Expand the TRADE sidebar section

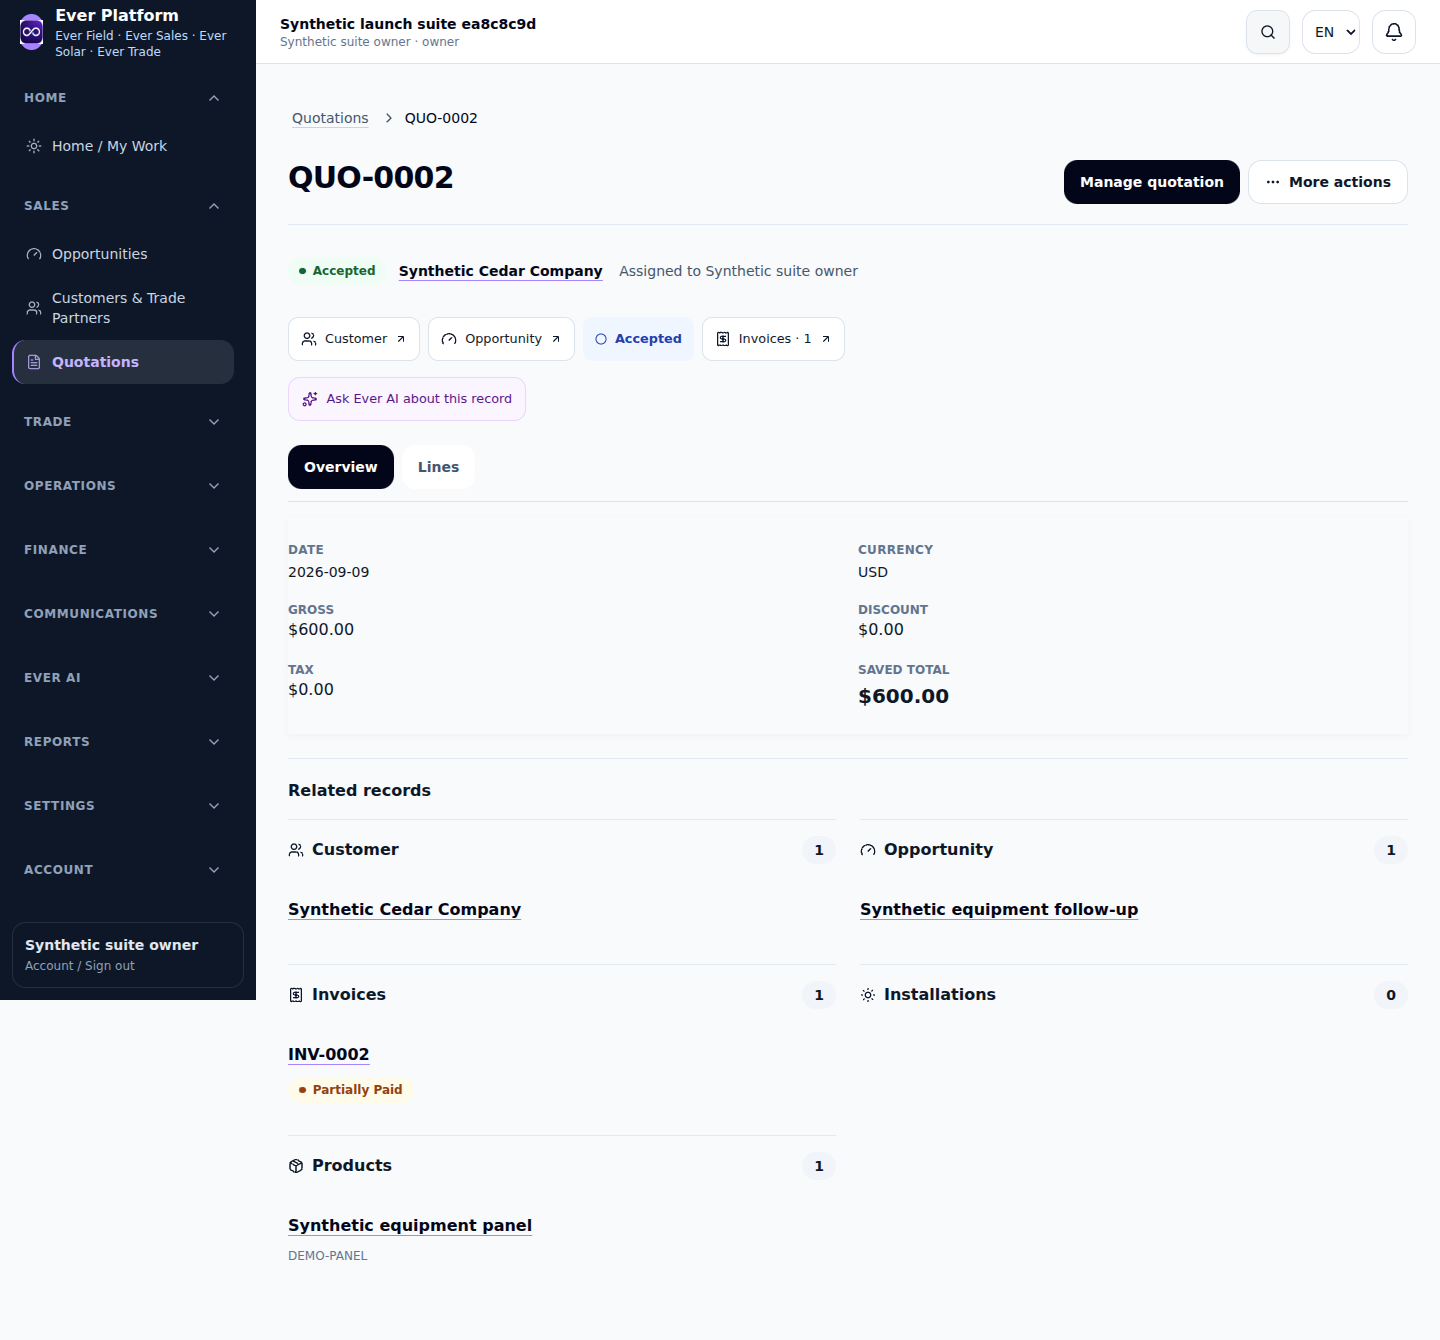click(122, 422)
